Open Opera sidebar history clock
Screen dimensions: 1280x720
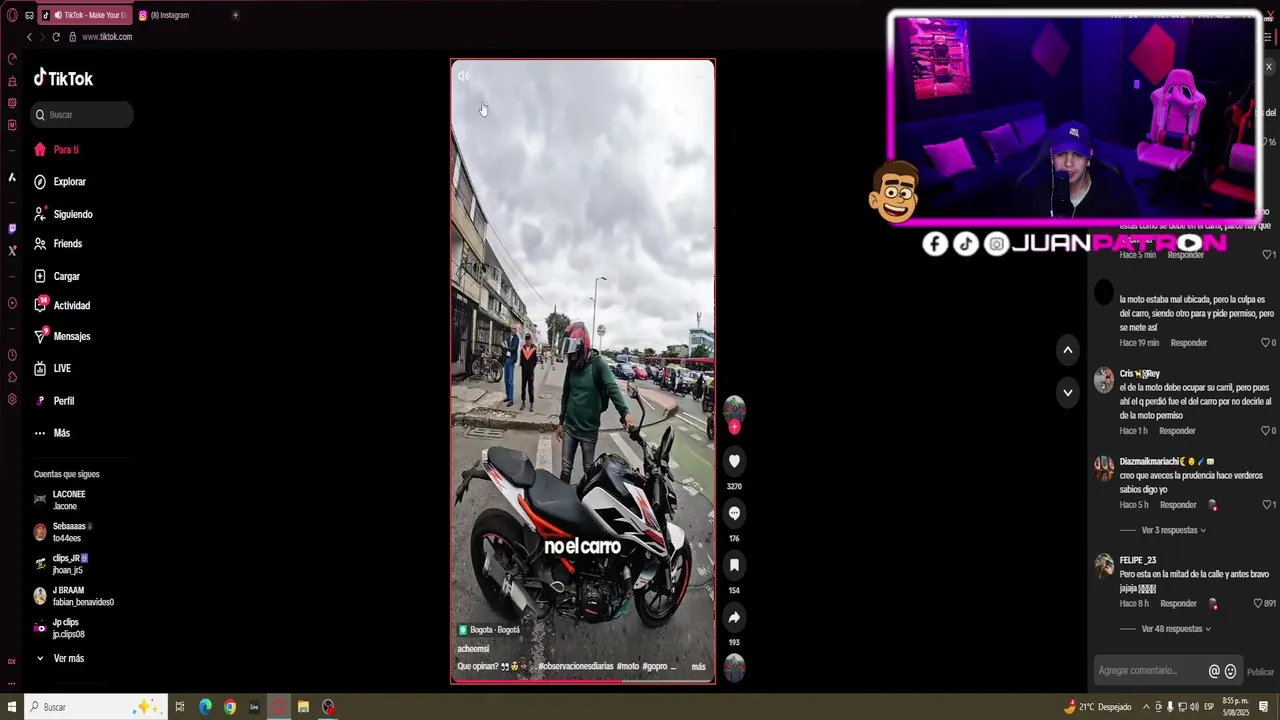[x=12, y=355]
